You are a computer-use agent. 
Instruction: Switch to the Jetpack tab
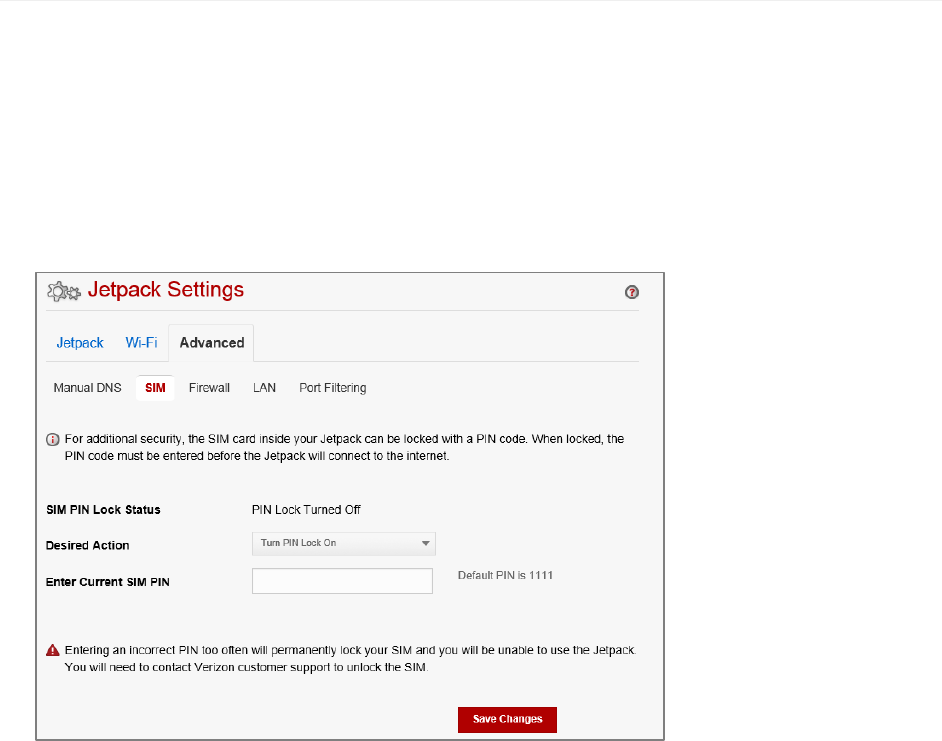(80, 343)
